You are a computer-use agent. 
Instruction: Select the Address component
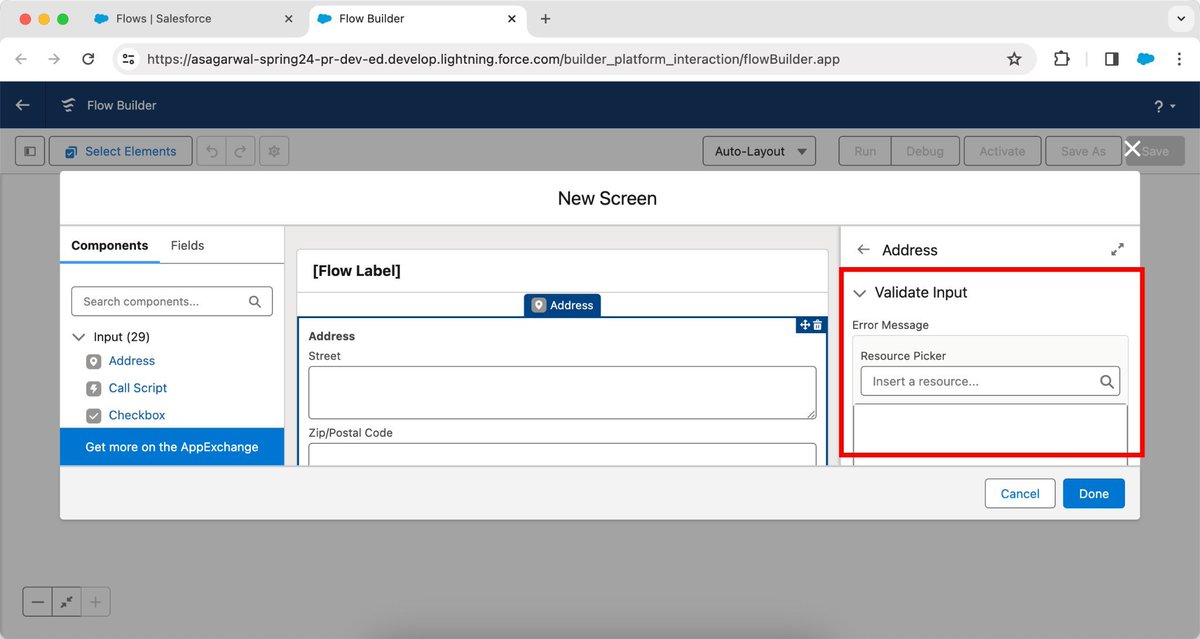coord(132,361)
